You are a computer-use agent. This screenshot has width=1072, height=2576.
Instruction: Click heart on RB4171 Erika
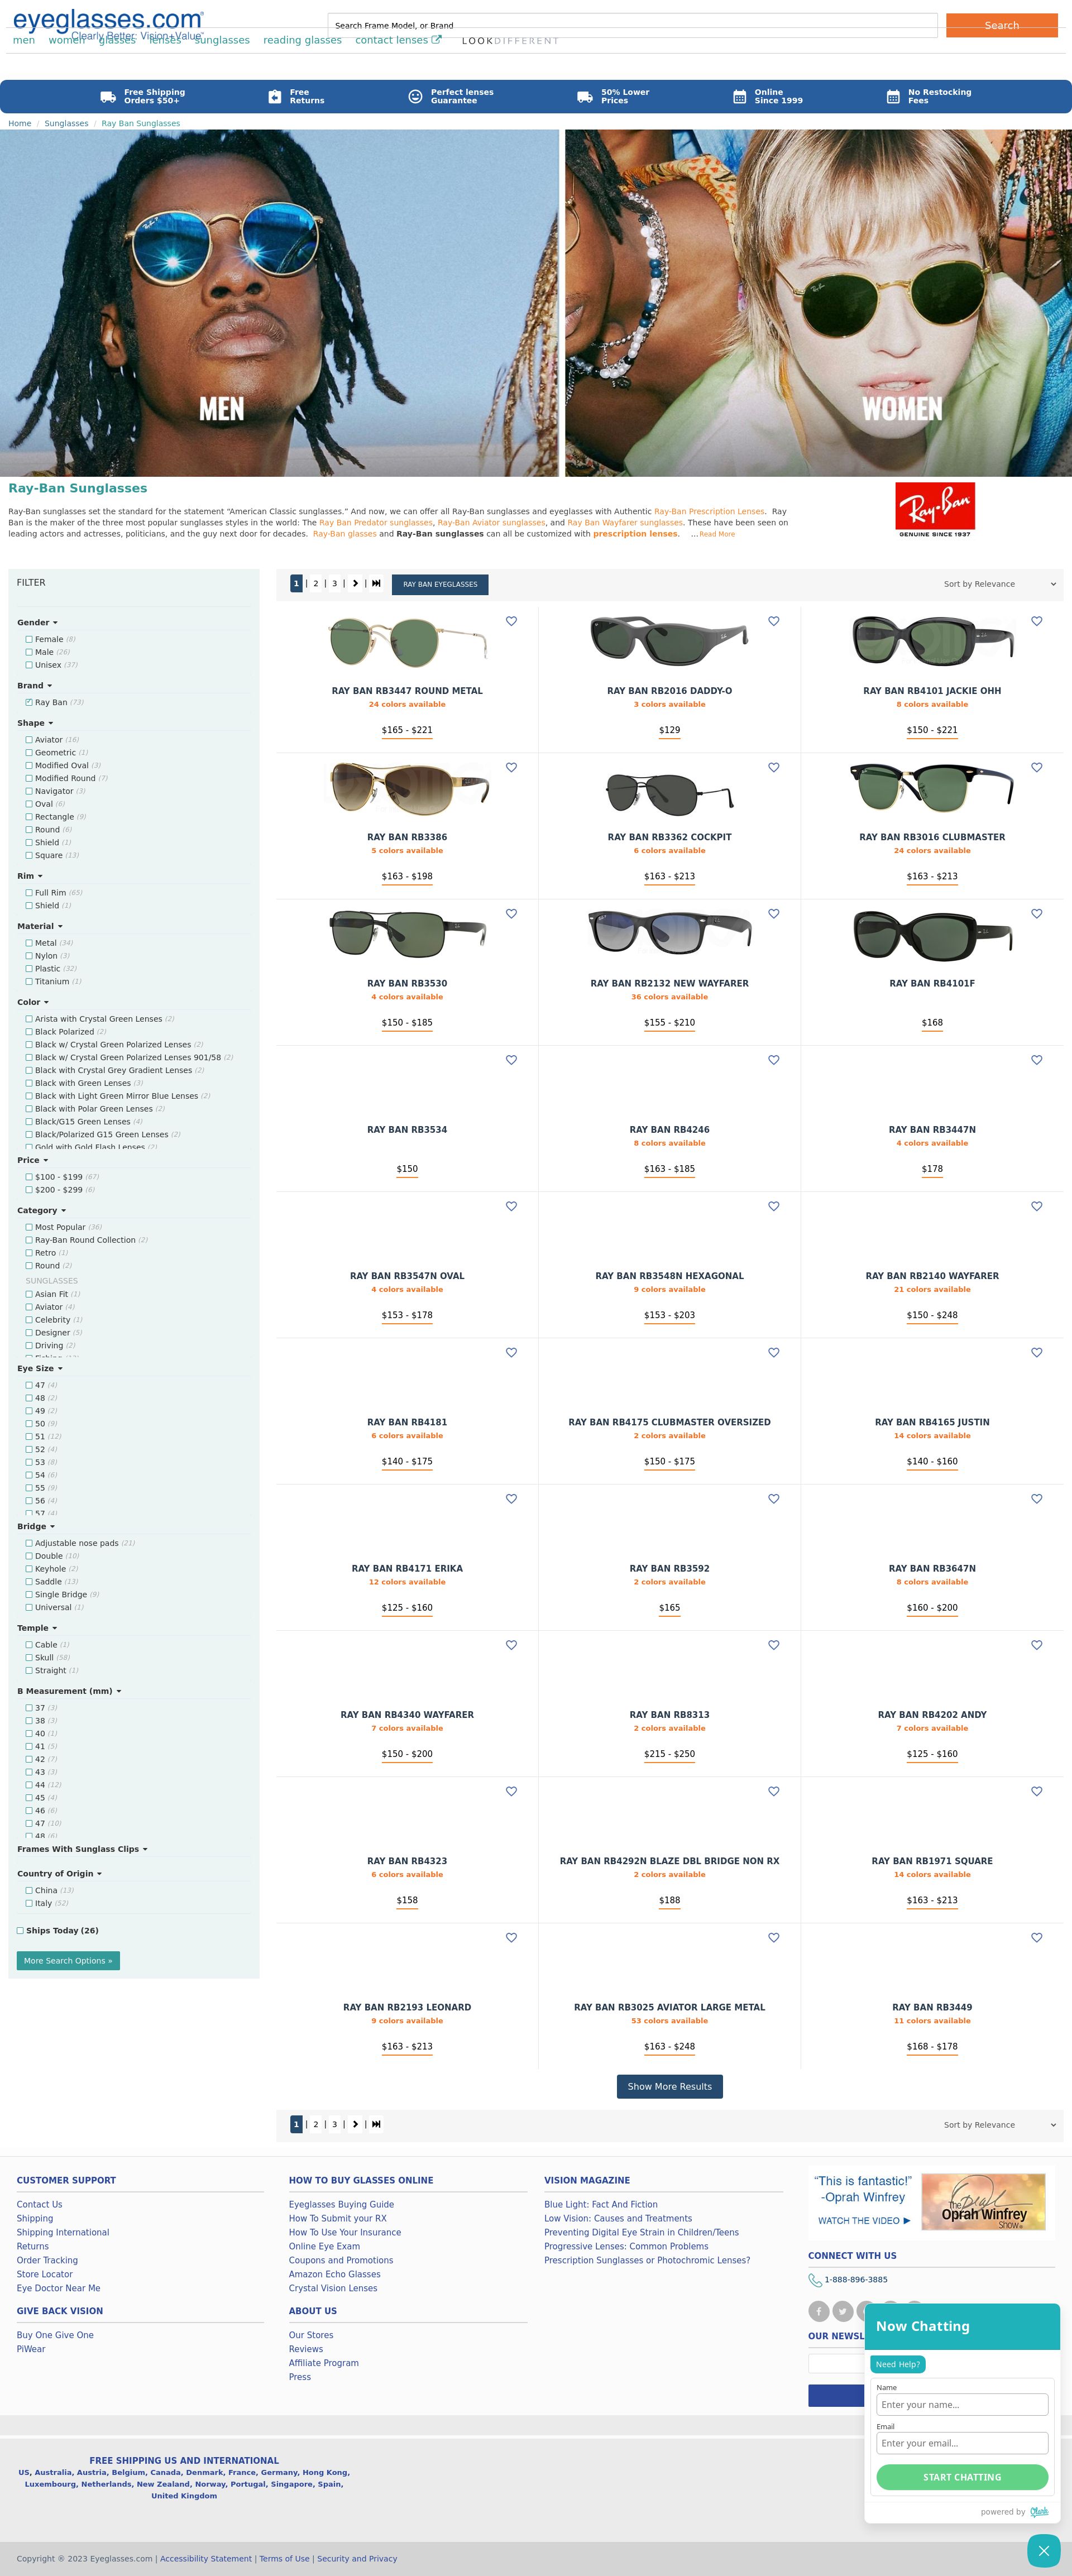click(x=511, y=1498)
